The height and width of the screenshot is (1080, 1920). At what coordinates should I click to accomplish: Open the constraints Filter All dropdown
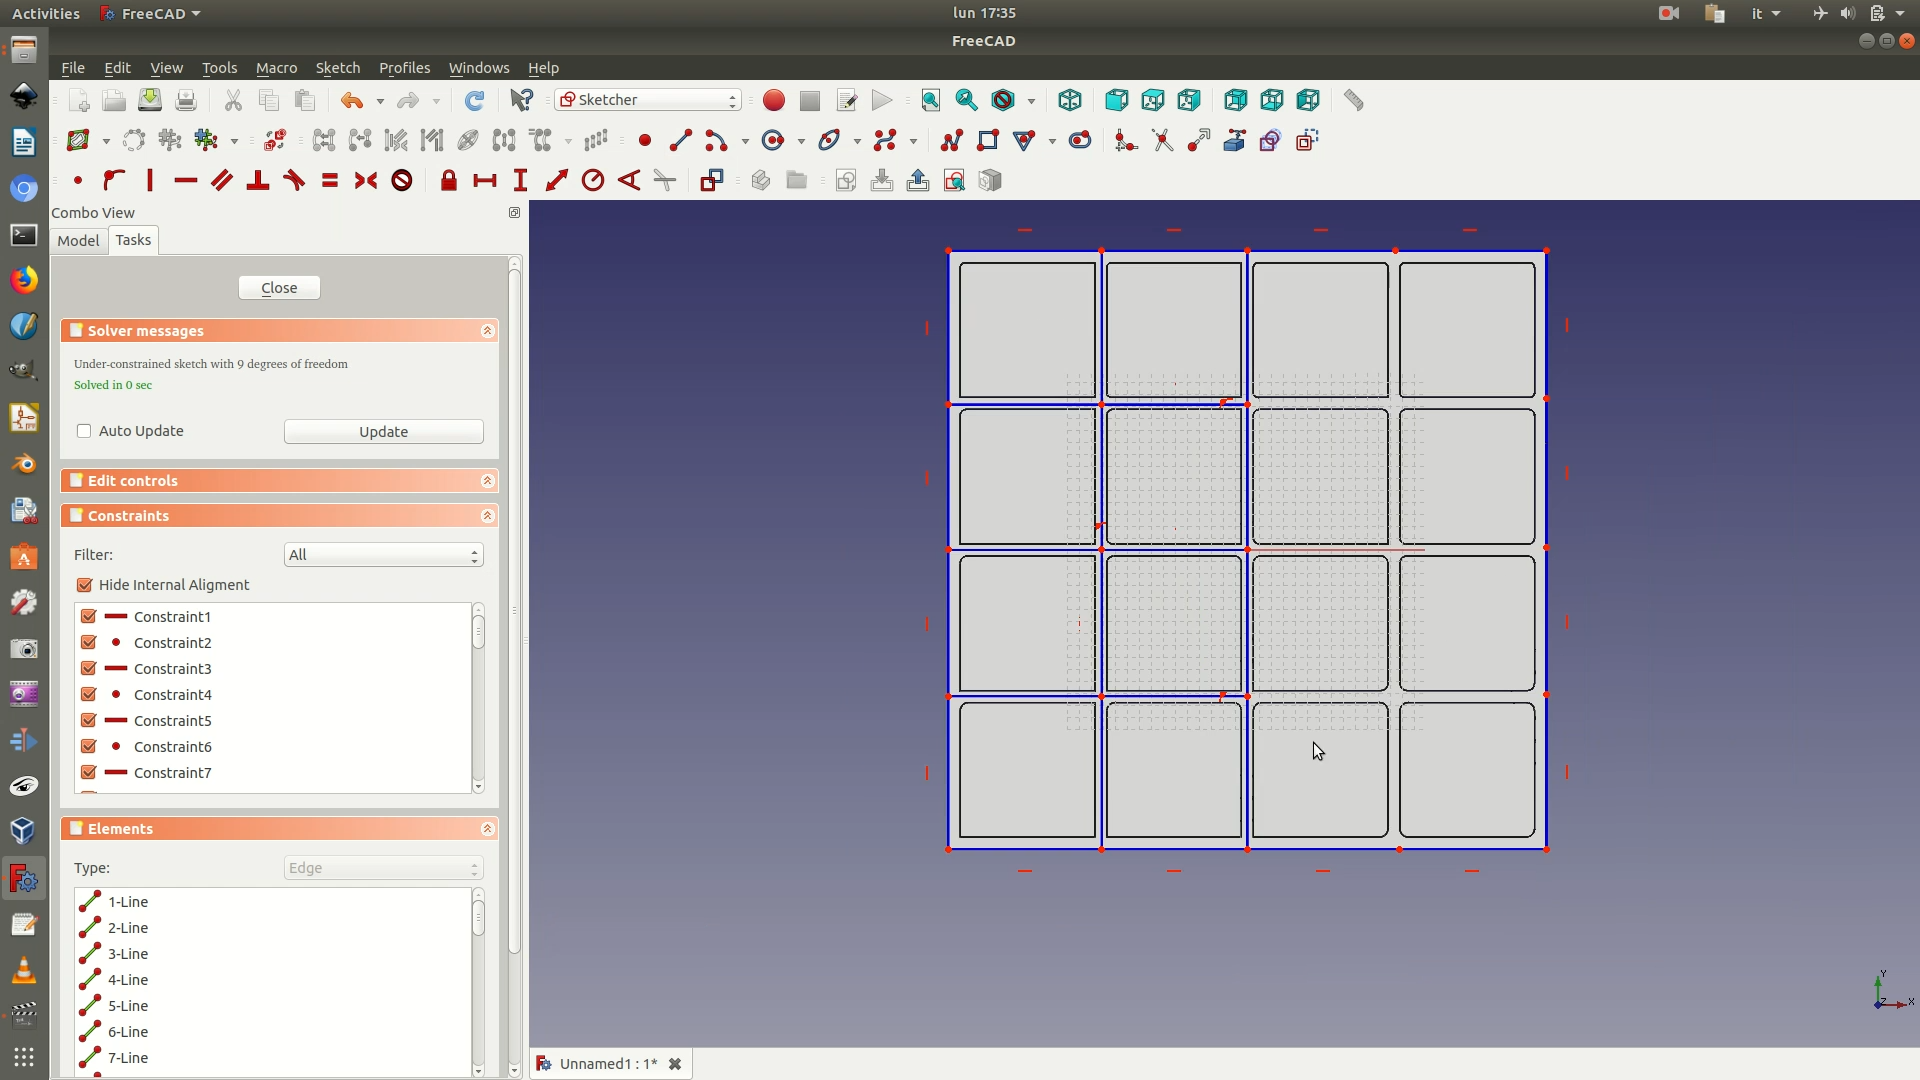click(384, 555)
